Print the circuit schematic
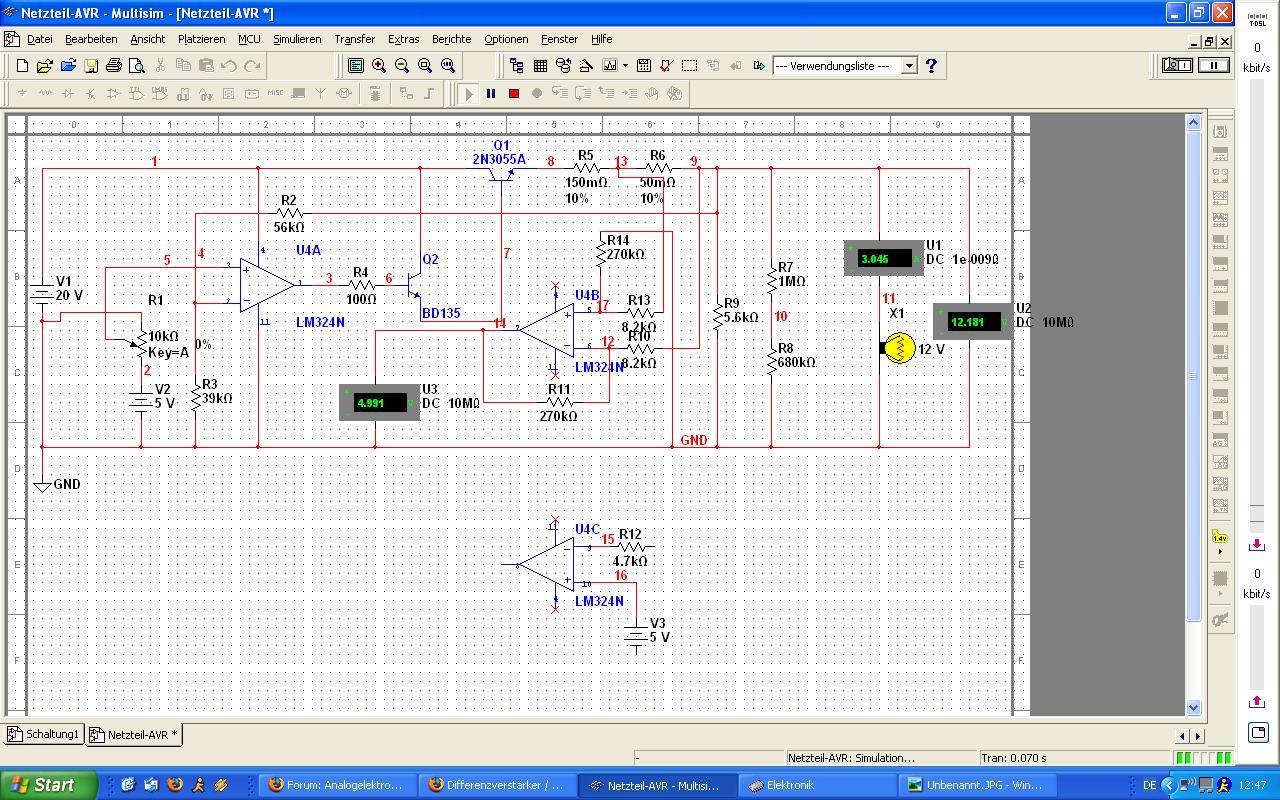 click(x=114, y=66)
